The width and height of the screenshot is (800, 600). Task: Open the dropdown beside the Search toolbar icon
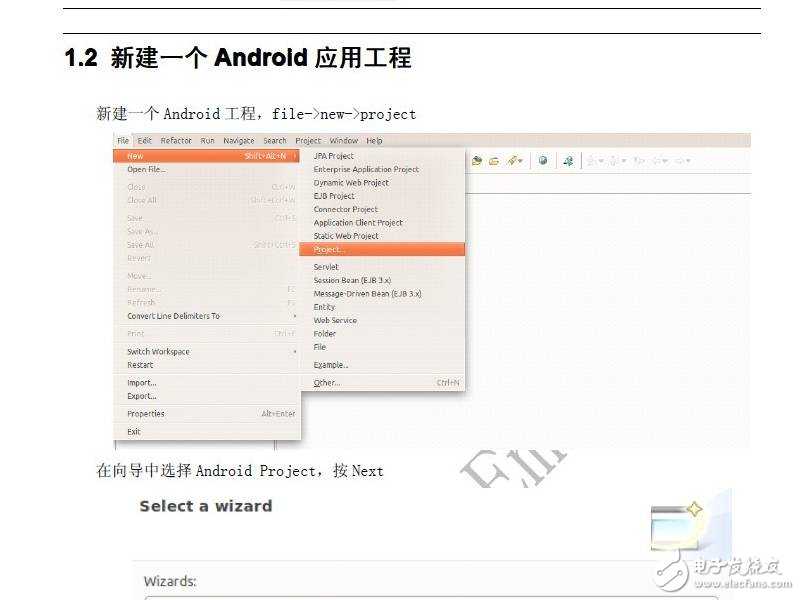[x=520, y=161]
